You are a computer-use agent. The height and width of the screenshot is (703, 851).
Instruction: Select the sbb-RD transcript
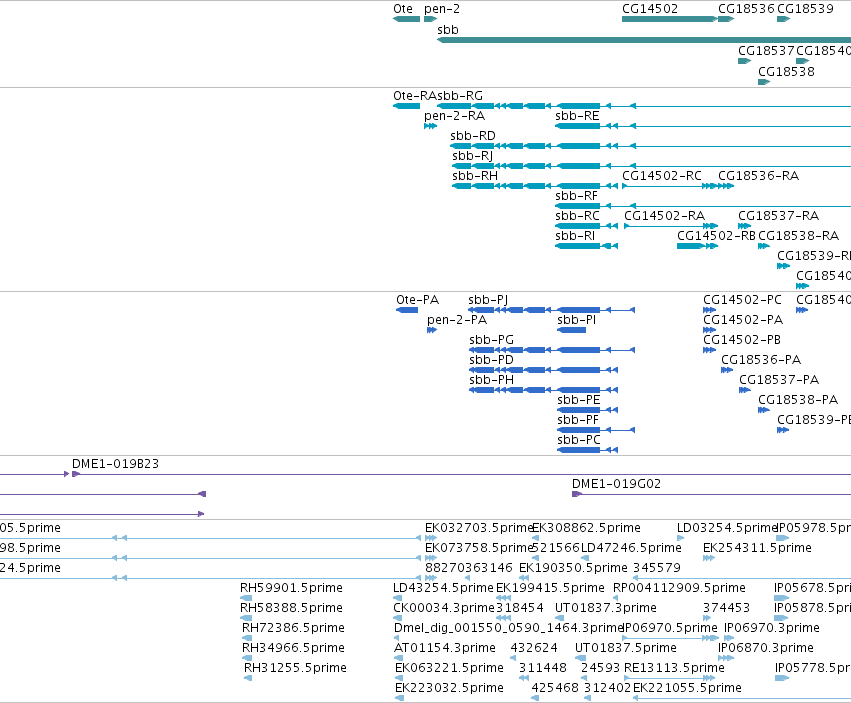650,146
